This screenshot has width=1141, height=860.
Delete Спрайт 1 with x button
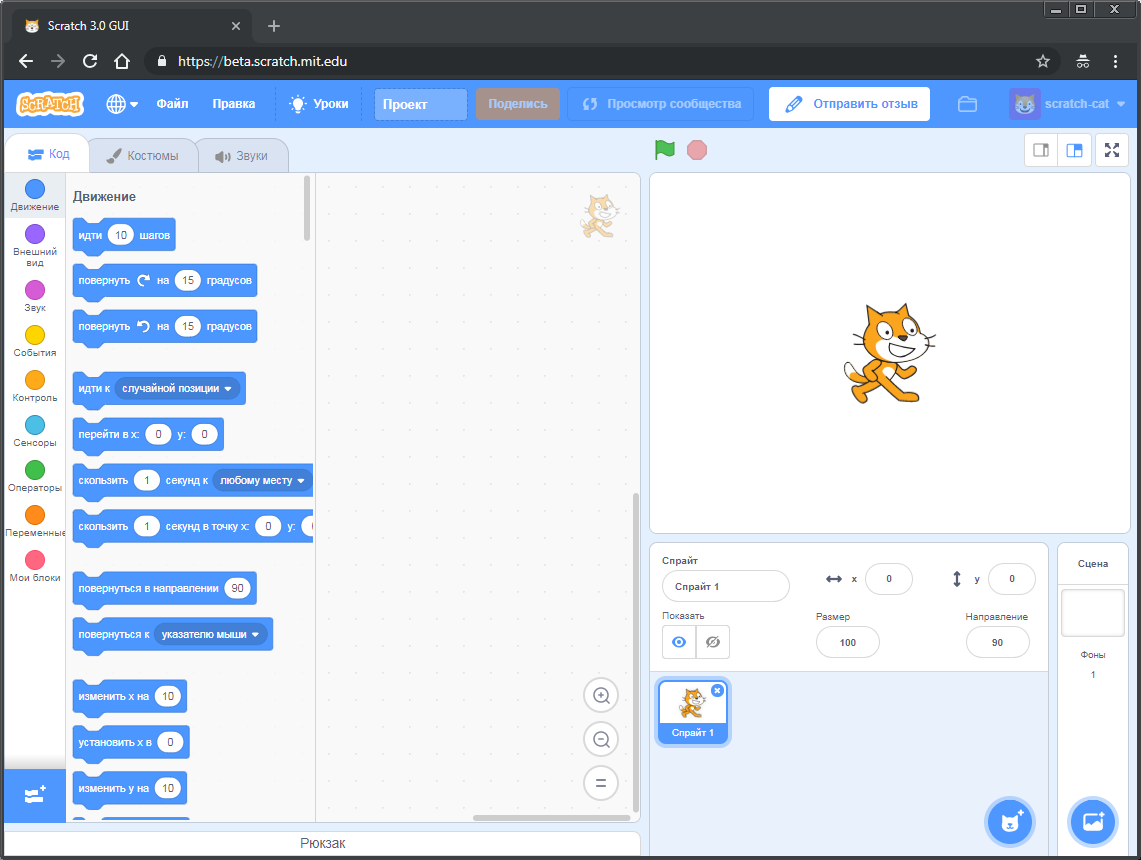717,690
